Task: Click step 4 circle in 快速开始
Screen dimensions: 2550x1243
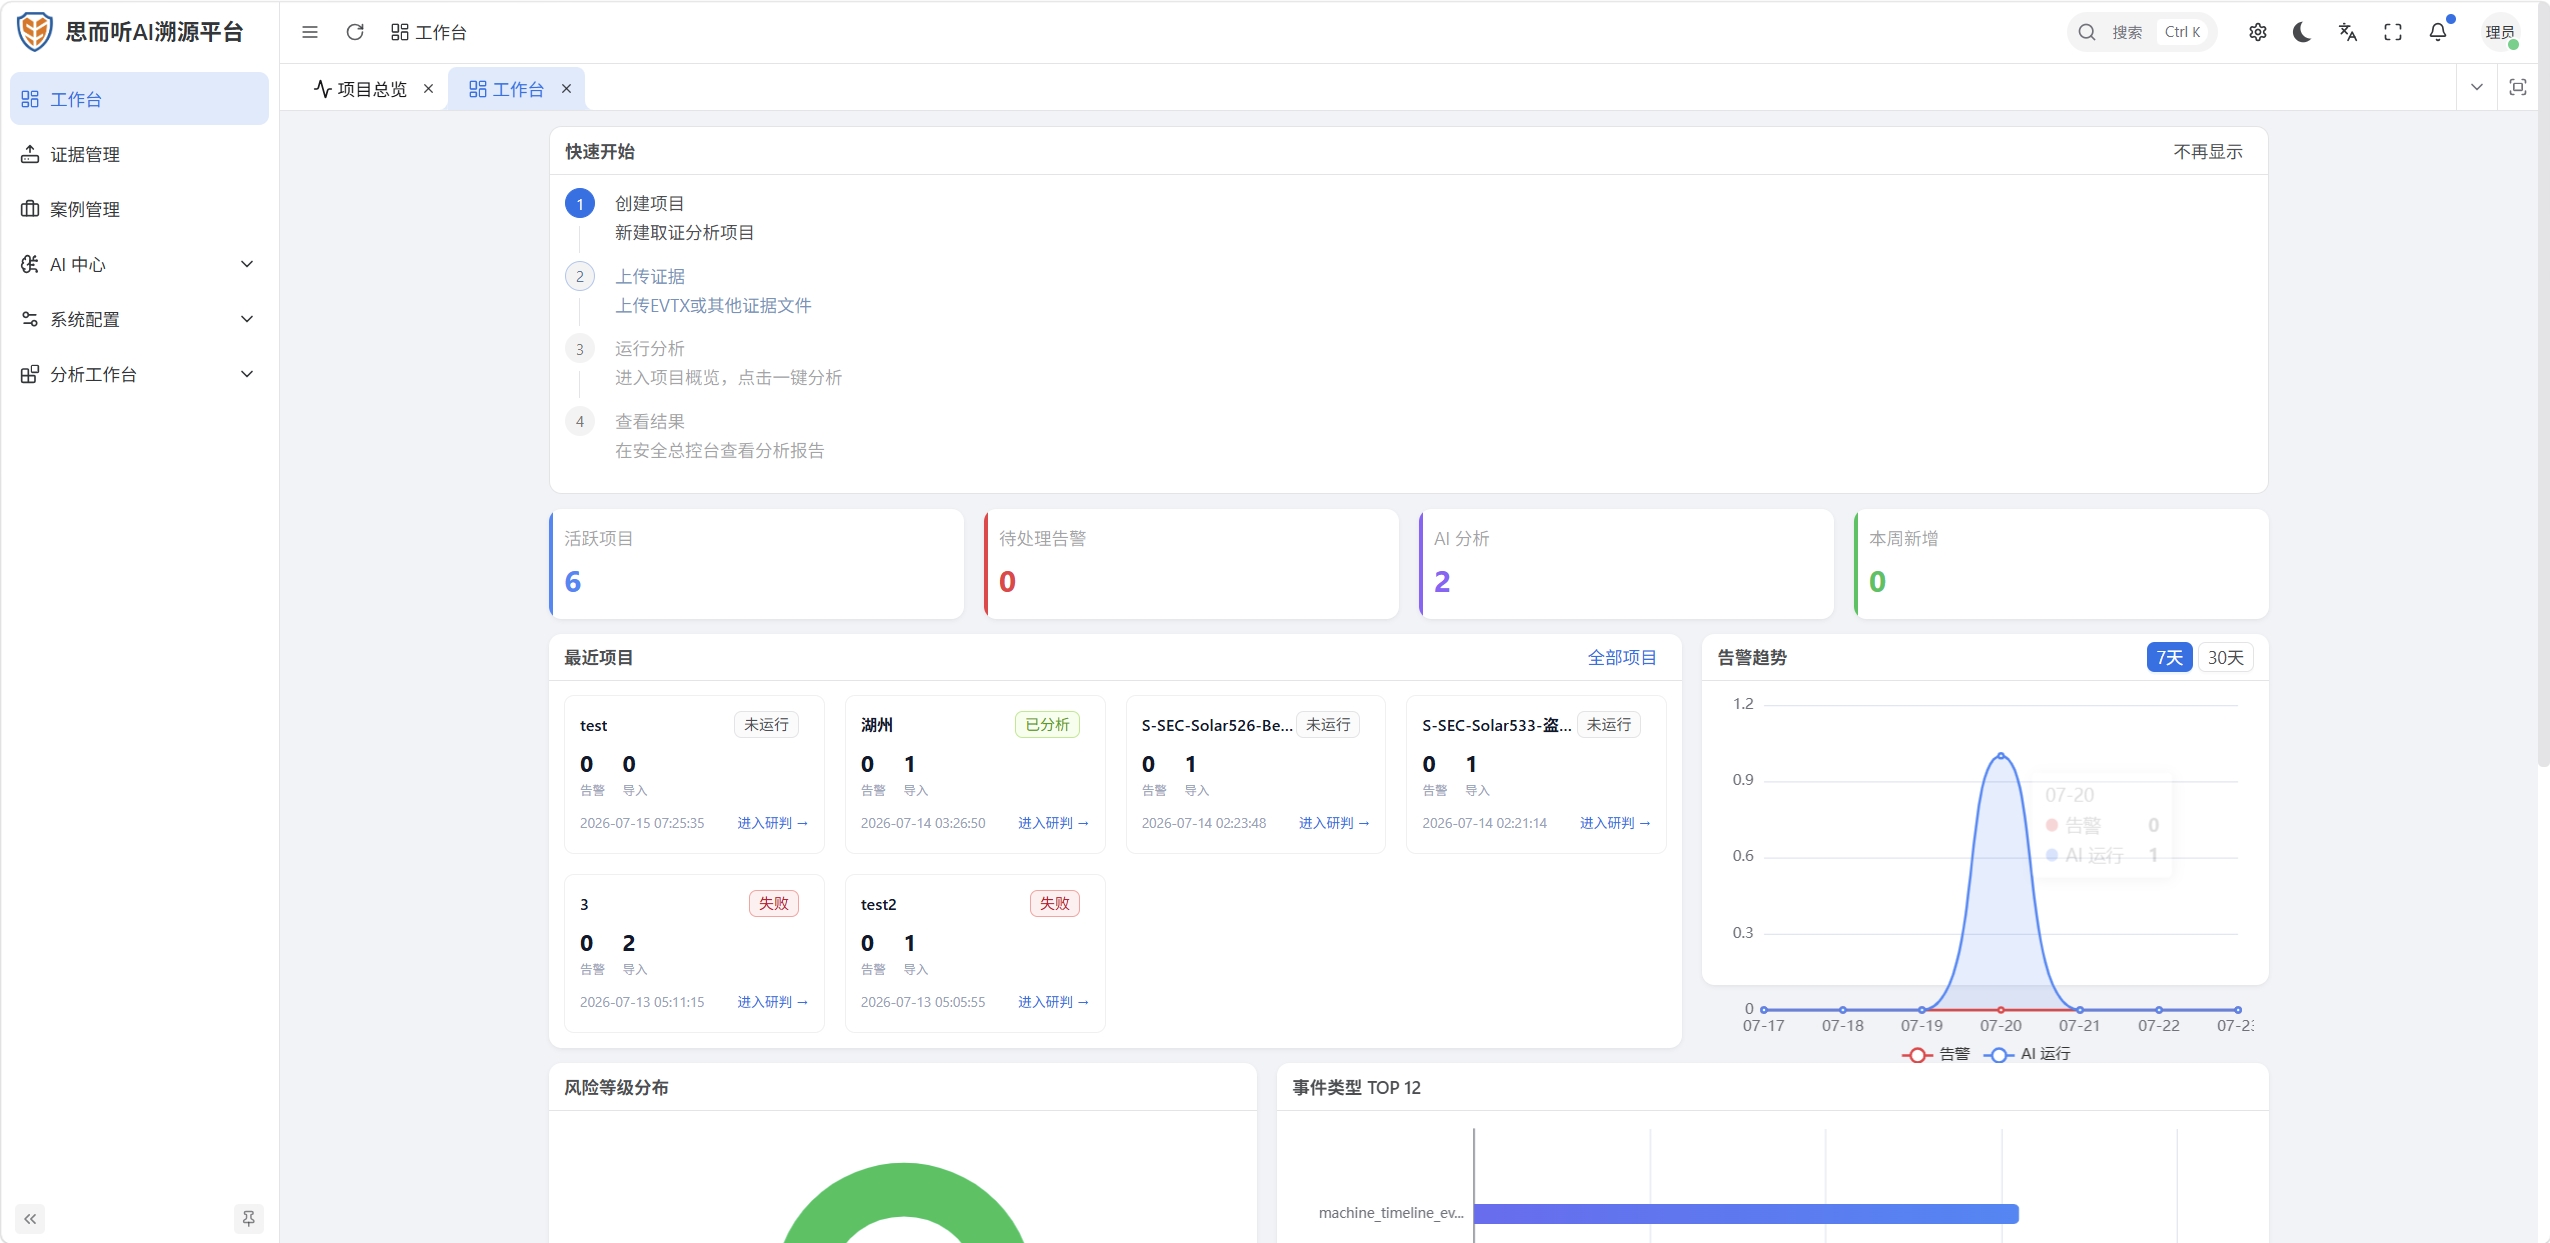Action: click(x=580, y=422)
